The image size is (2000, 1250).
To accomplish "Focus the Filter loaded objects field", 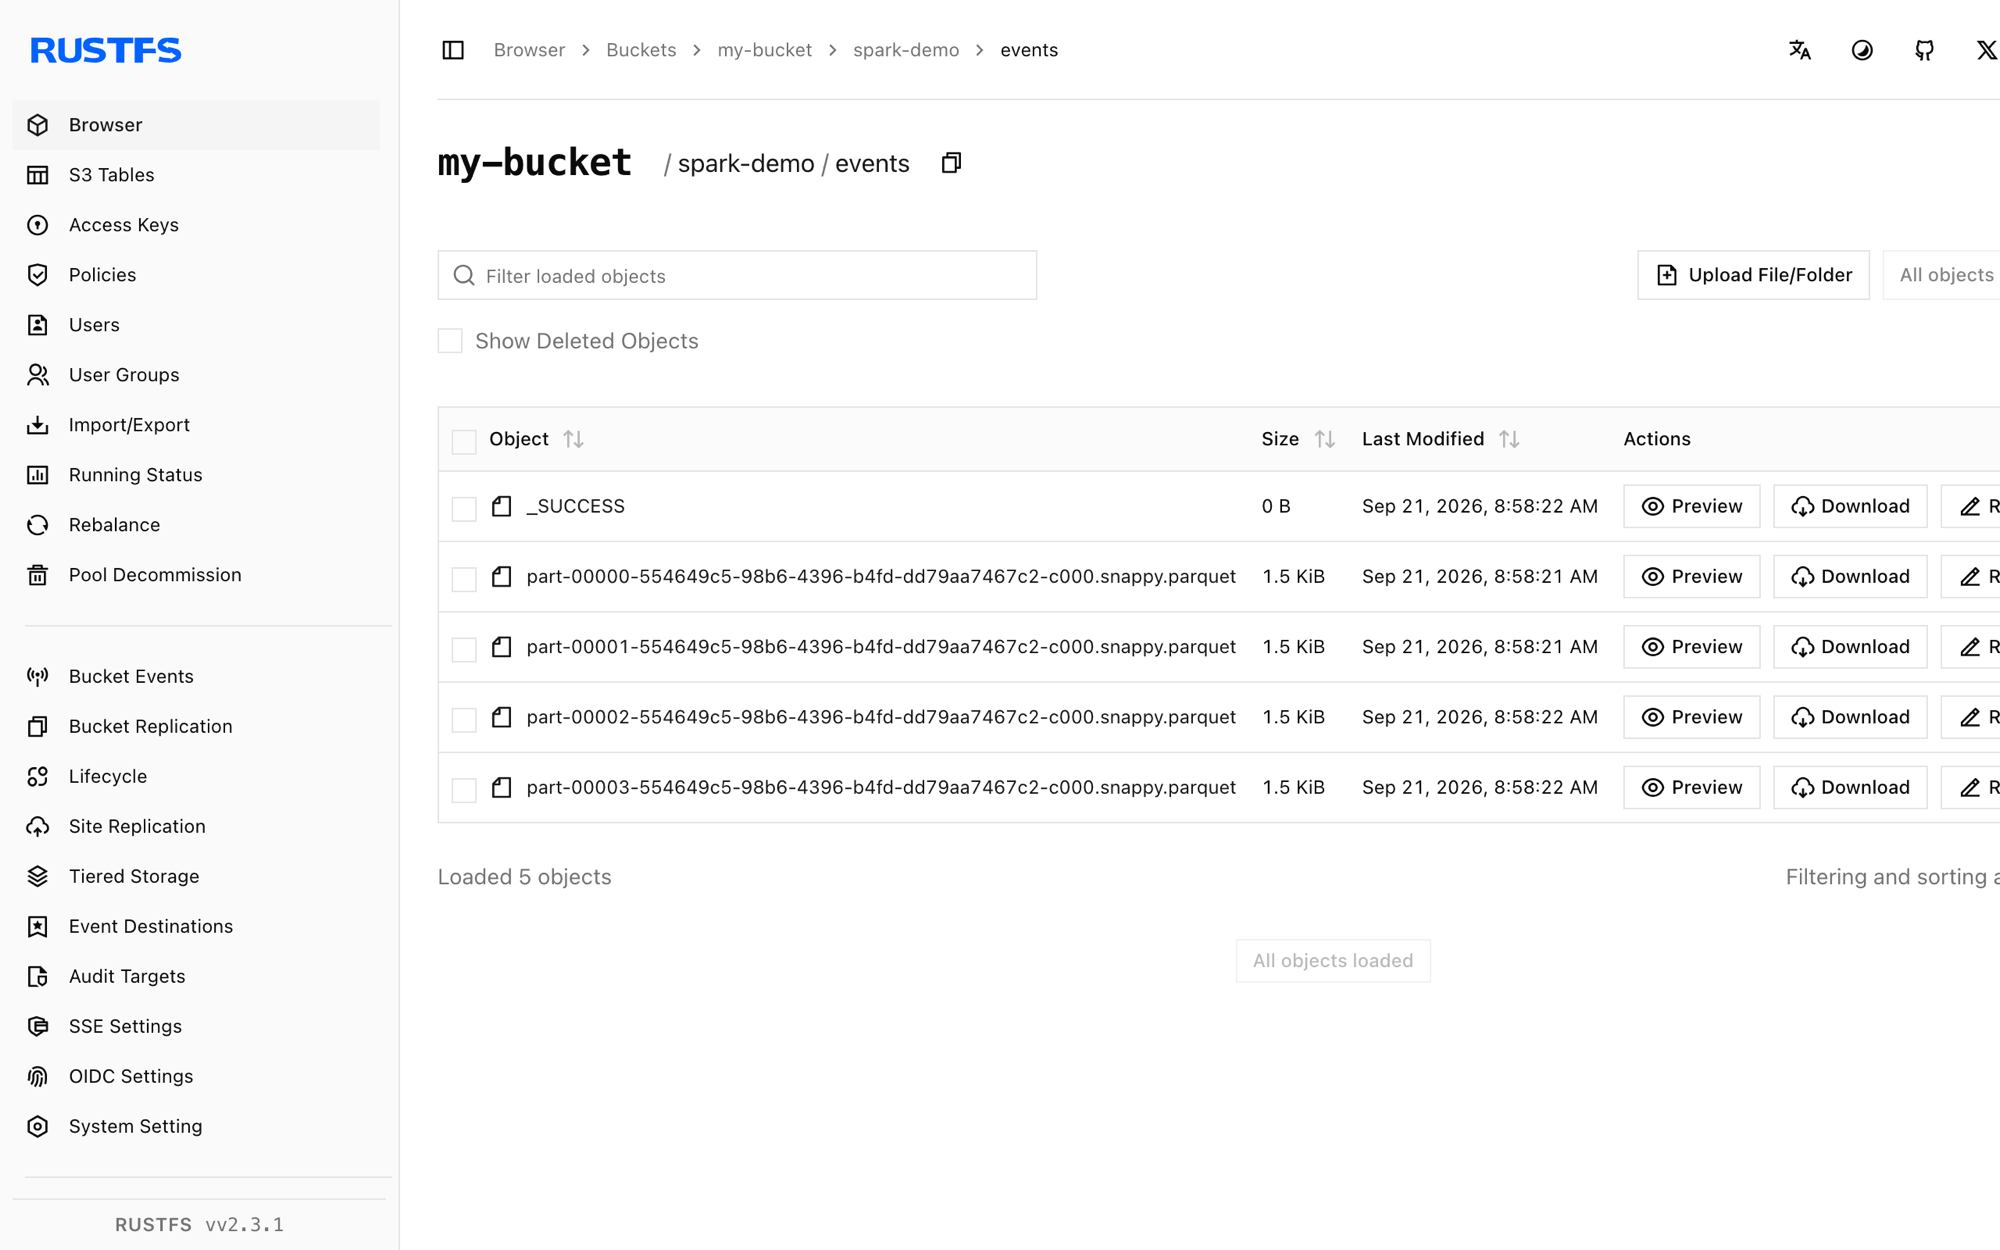I will (x=737, y=275).
